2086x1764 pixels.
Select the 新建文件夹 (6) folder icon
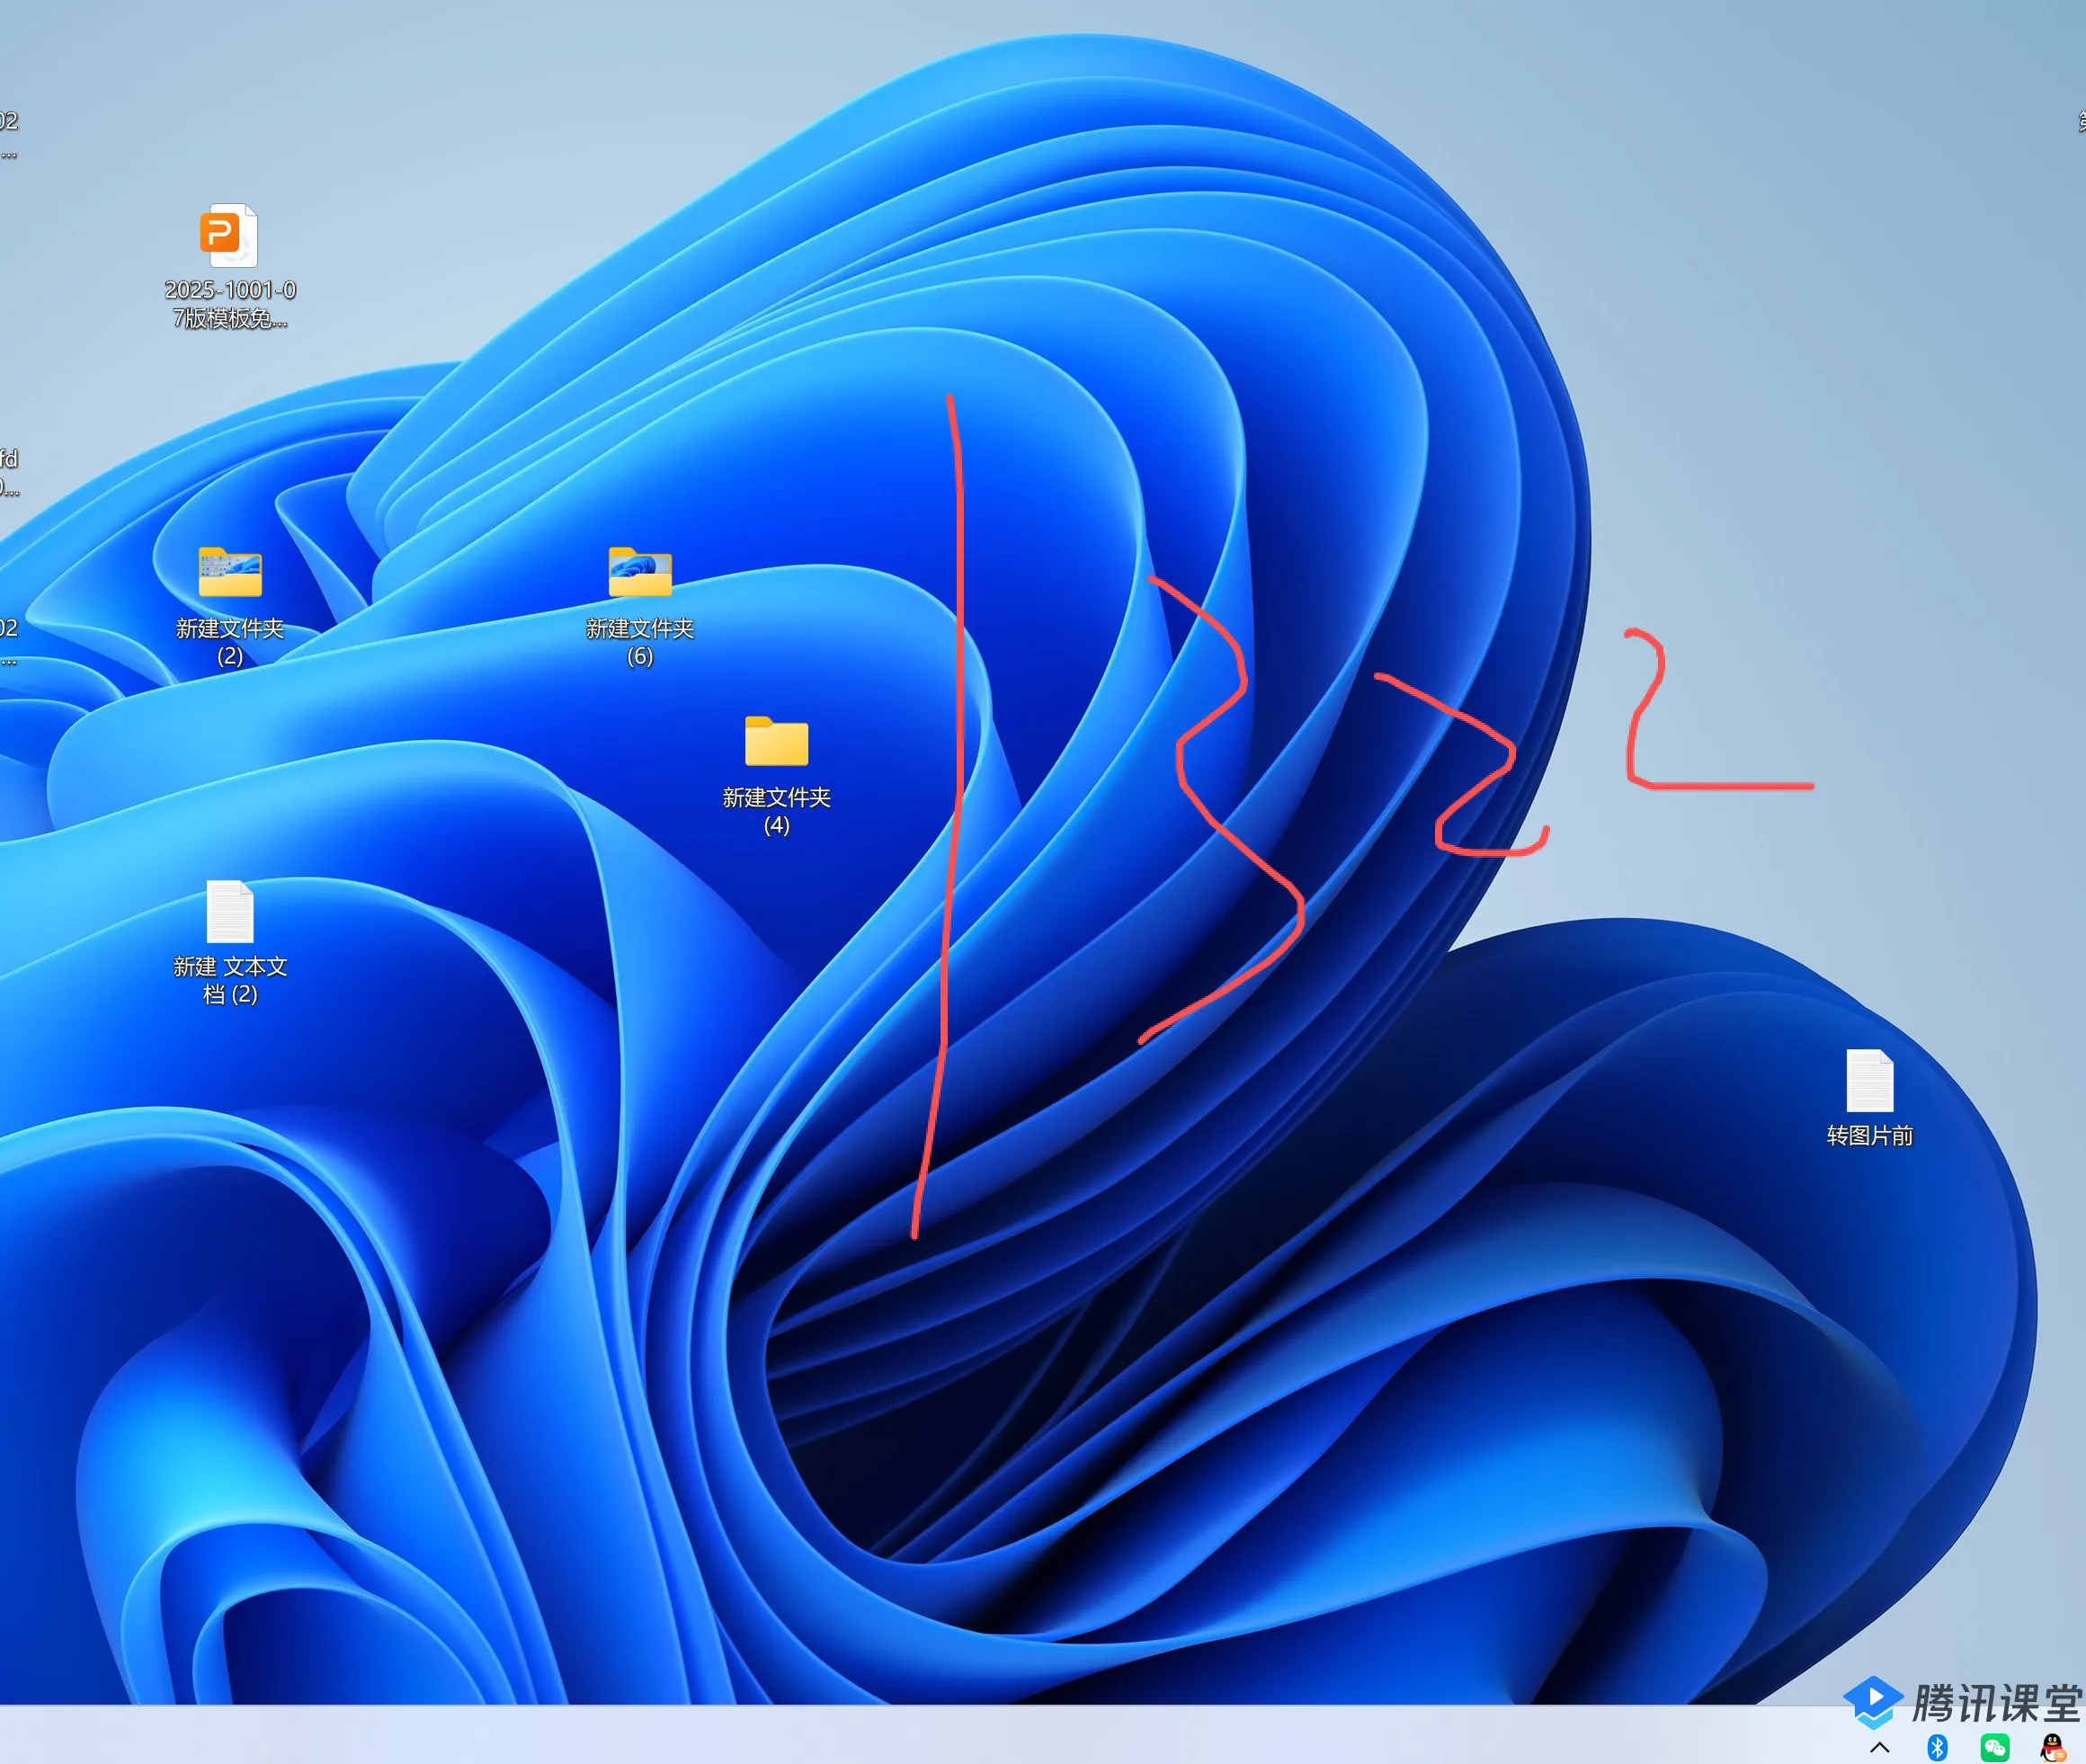640,572
